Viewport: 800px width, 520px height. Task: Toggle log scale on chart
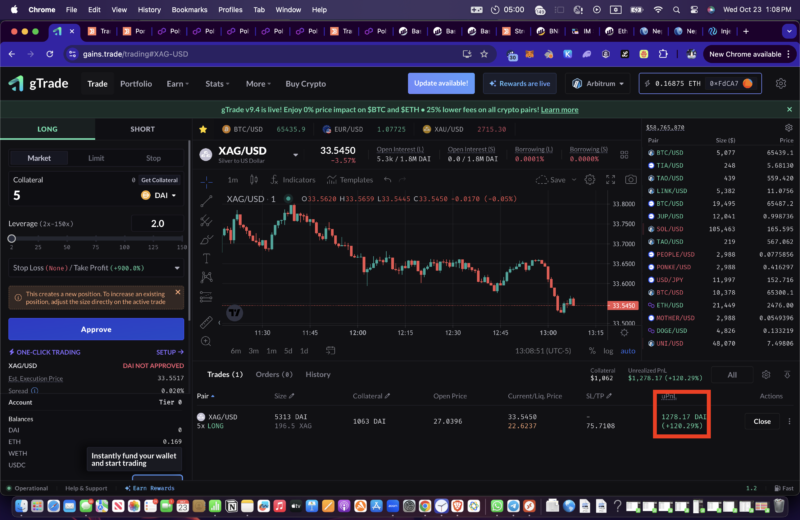[608, 351]
